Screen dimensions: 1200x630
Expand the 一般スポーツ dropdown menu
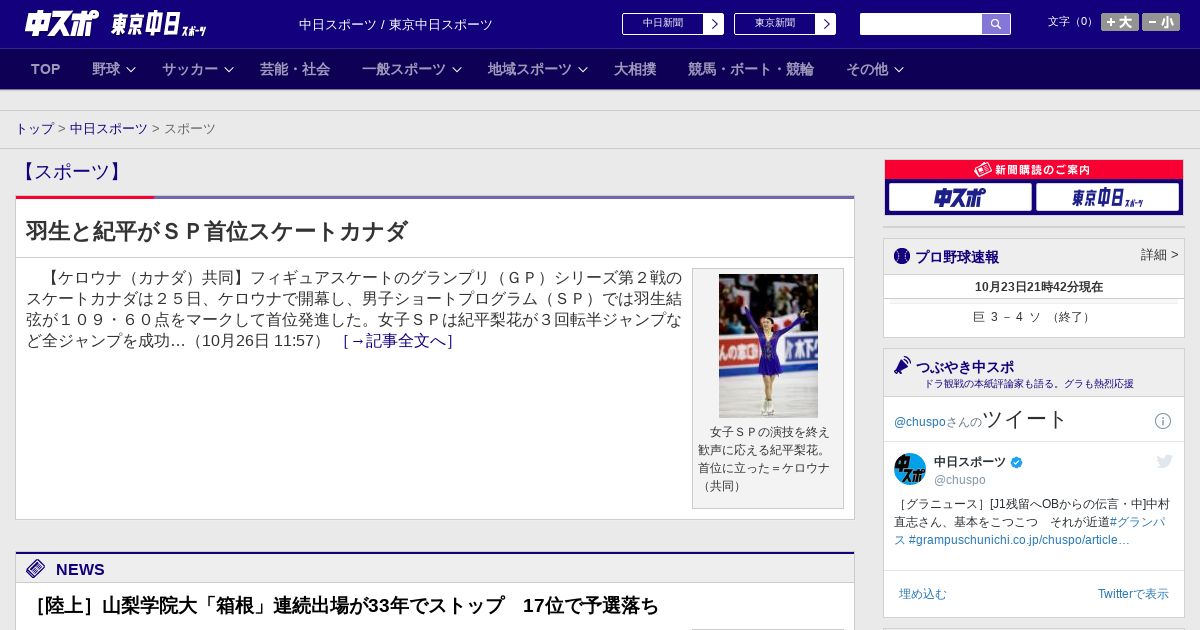412,69
